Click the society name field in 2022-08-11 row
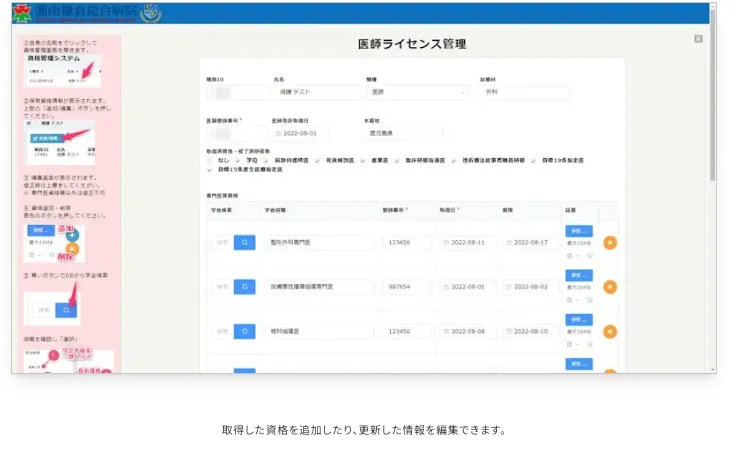The image size is (741, 458). (x=319, y=242)
